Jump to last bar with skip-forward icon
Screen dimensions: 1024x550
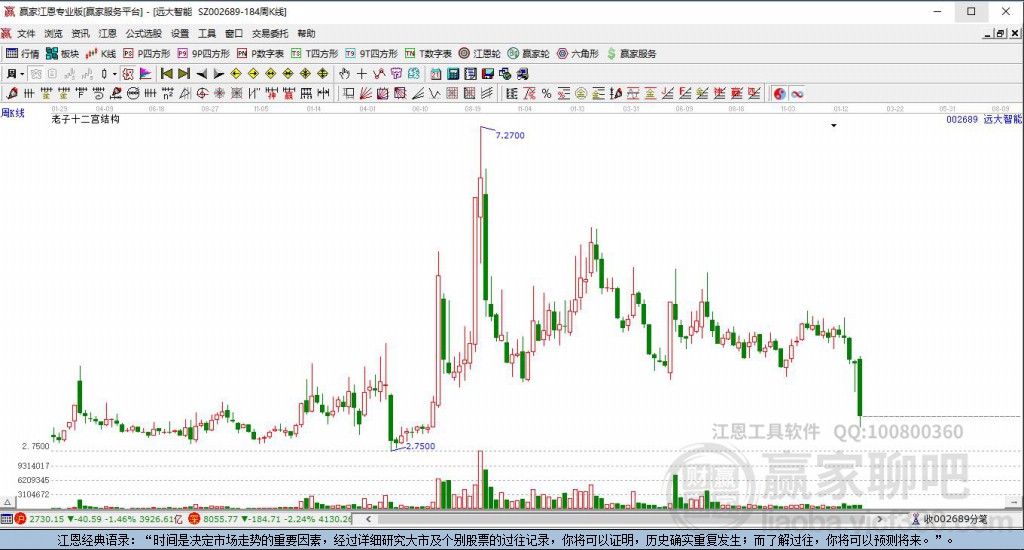pos(184,74)
